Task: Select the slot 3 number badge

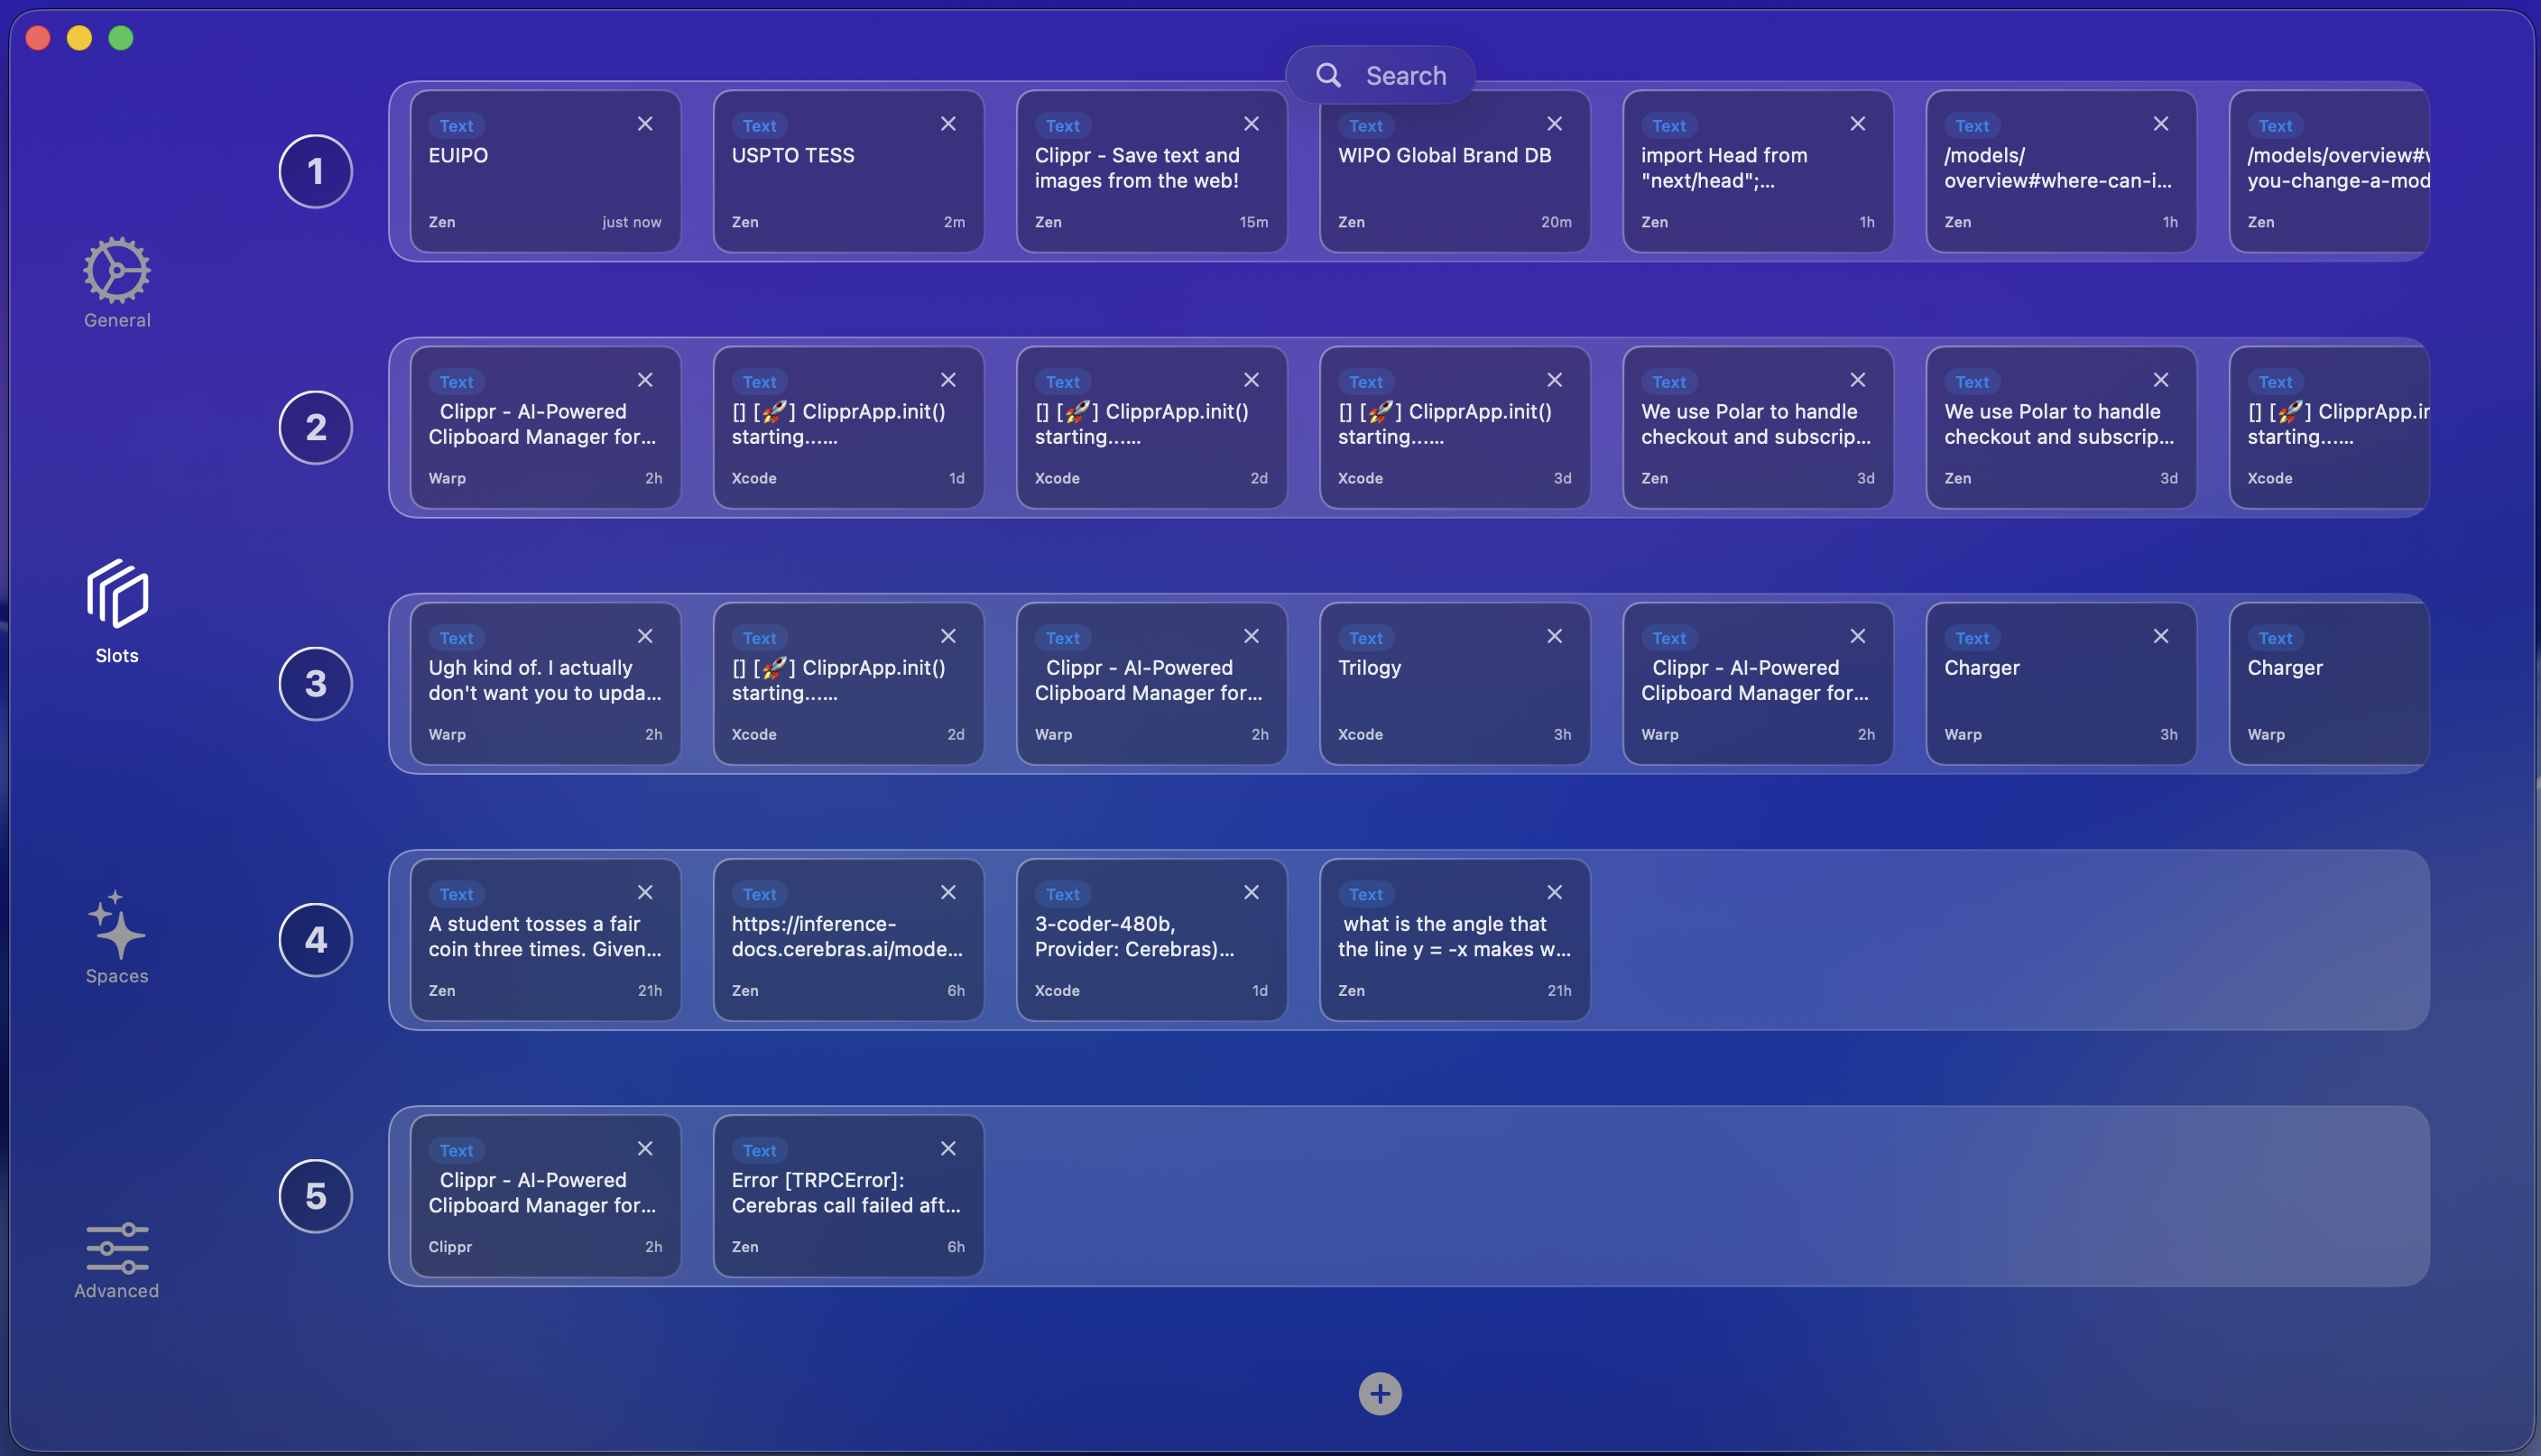Action: (x=315, y=683)
